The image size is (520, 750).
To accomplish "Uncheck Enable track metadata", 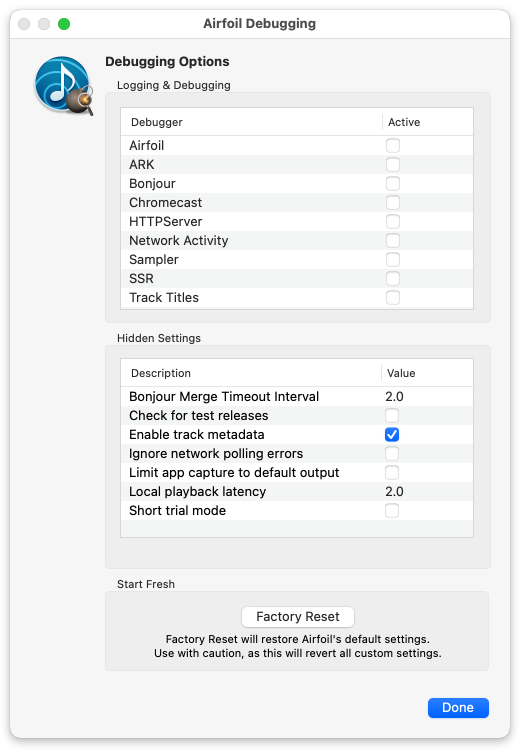I will (x=392, y=434).
